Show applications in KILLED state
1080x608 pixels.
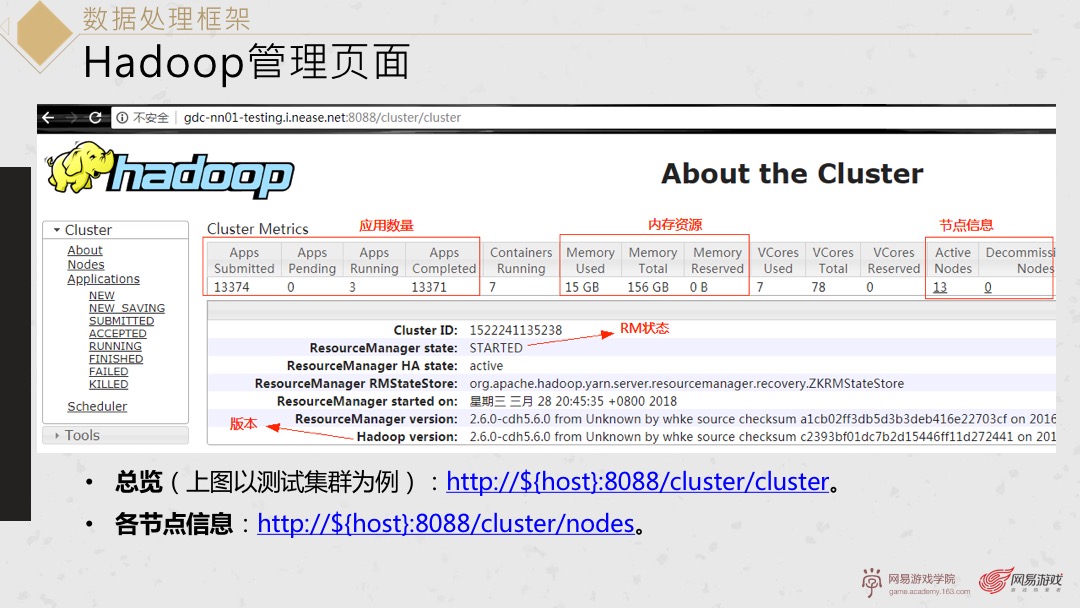(x=108, y=384)
